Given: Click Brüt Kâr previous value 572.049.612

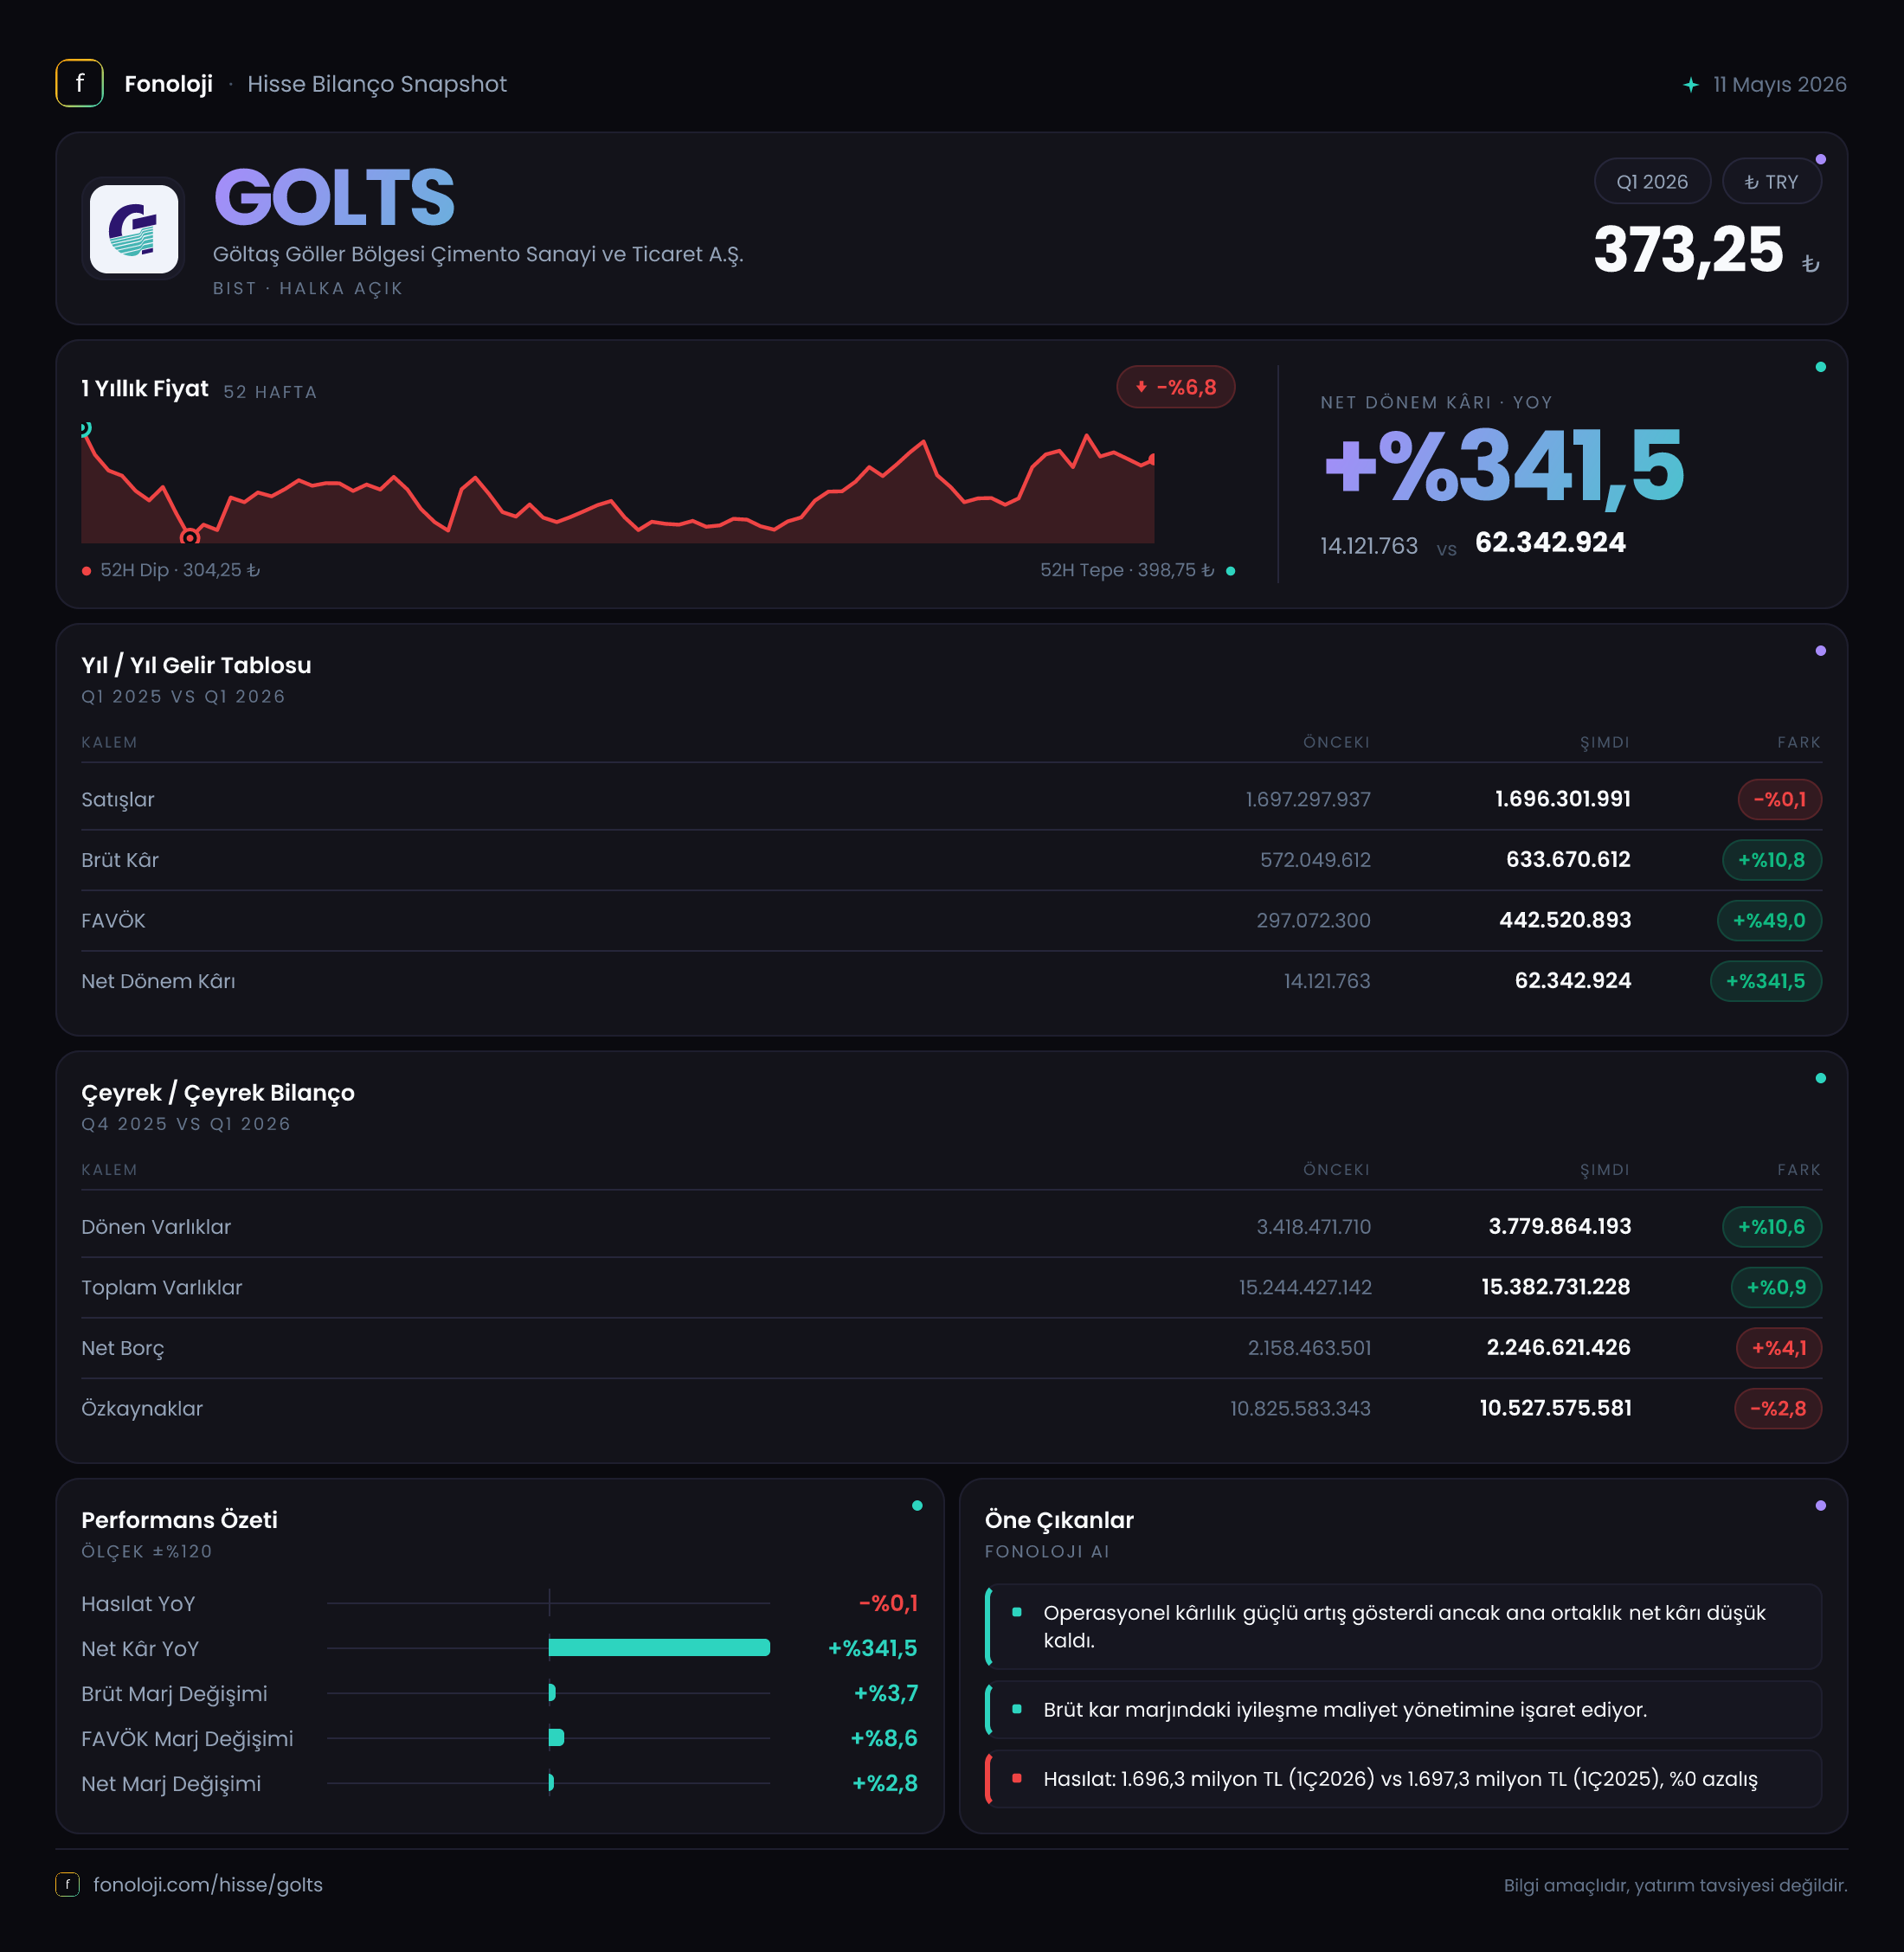Looking at the screenshot, I should [x=1315, y=860].
